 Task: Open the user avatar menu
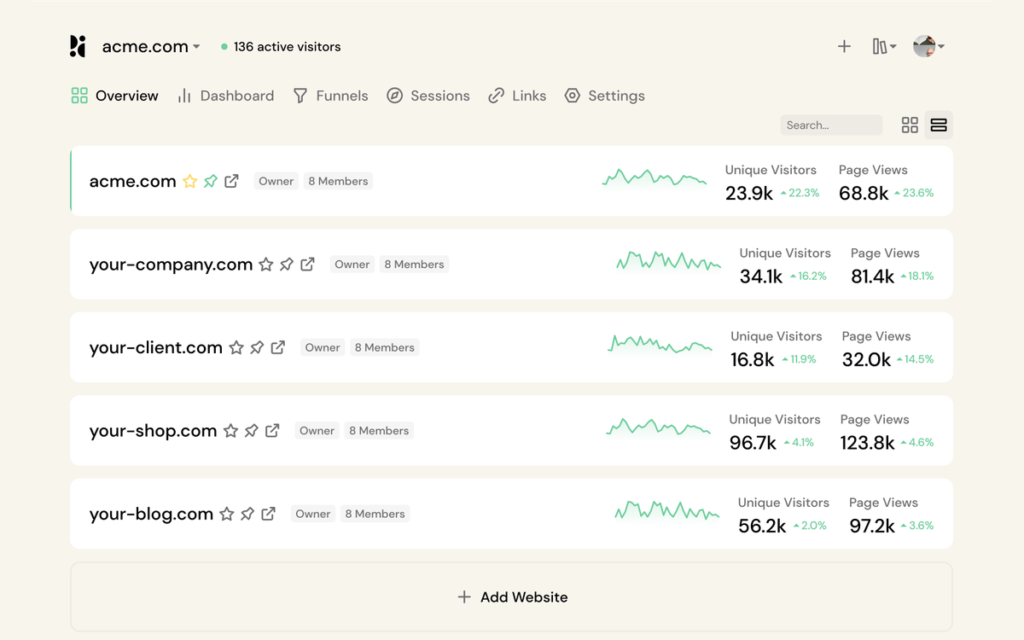[929, 46]
